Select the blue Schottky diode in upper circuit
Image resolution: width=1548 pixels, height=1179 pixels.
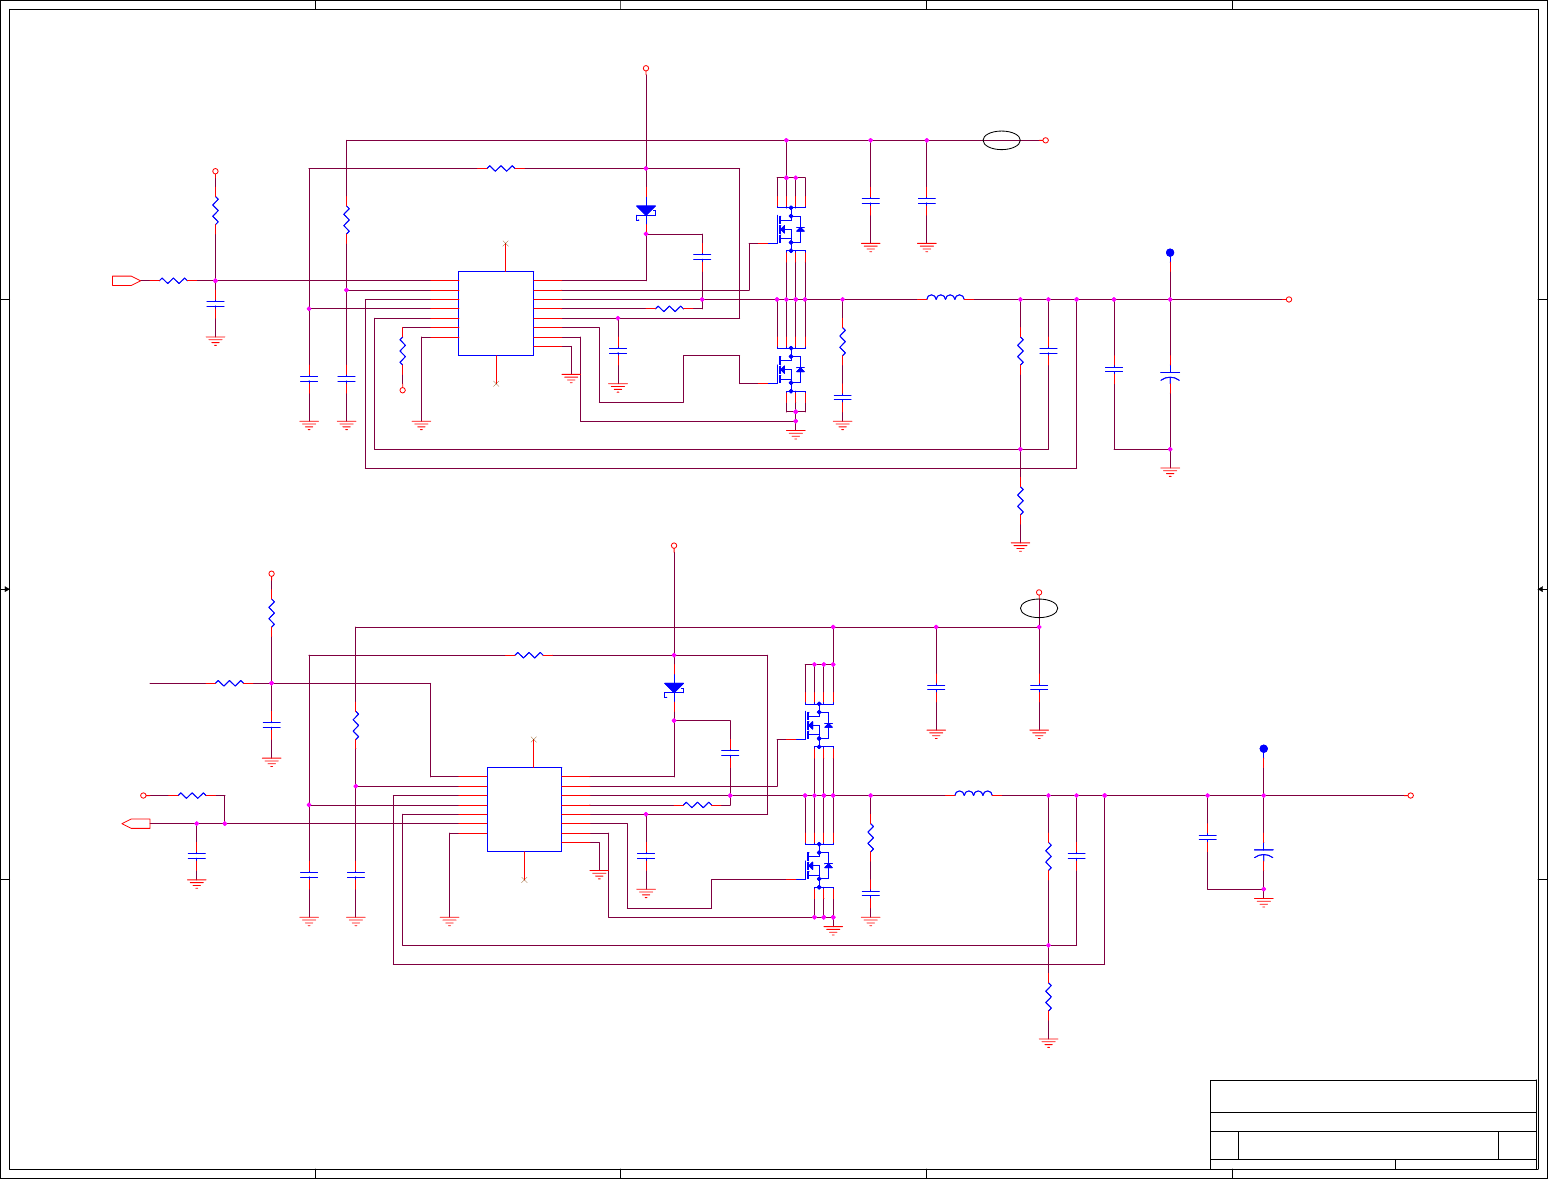point(646,212)
